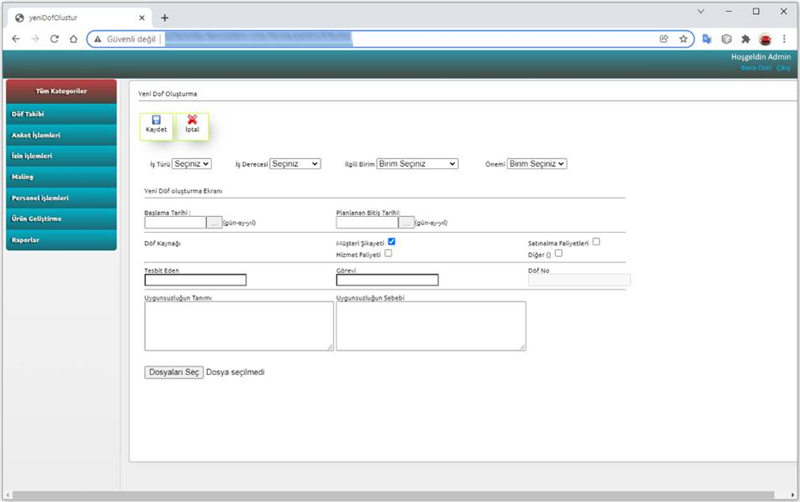
Task: Click 'Yeni Döf oluşturma Ekranı' text
Action: click(x=183, y=191)
